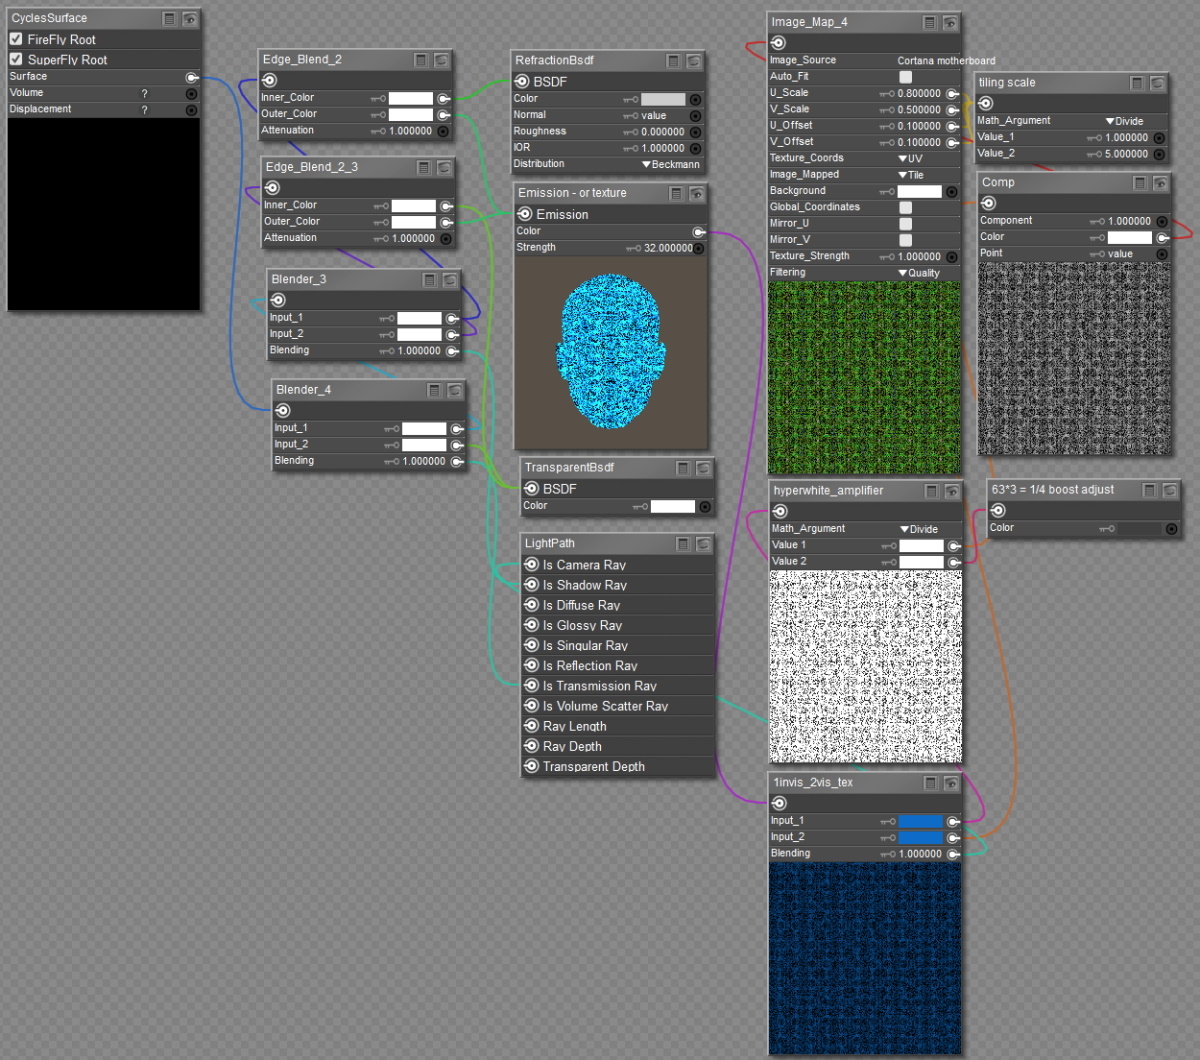The image size is (1200, 1060).
Task: Enable Auto_Fit on Image_Map_4
Action: click(x=905, y=76)
